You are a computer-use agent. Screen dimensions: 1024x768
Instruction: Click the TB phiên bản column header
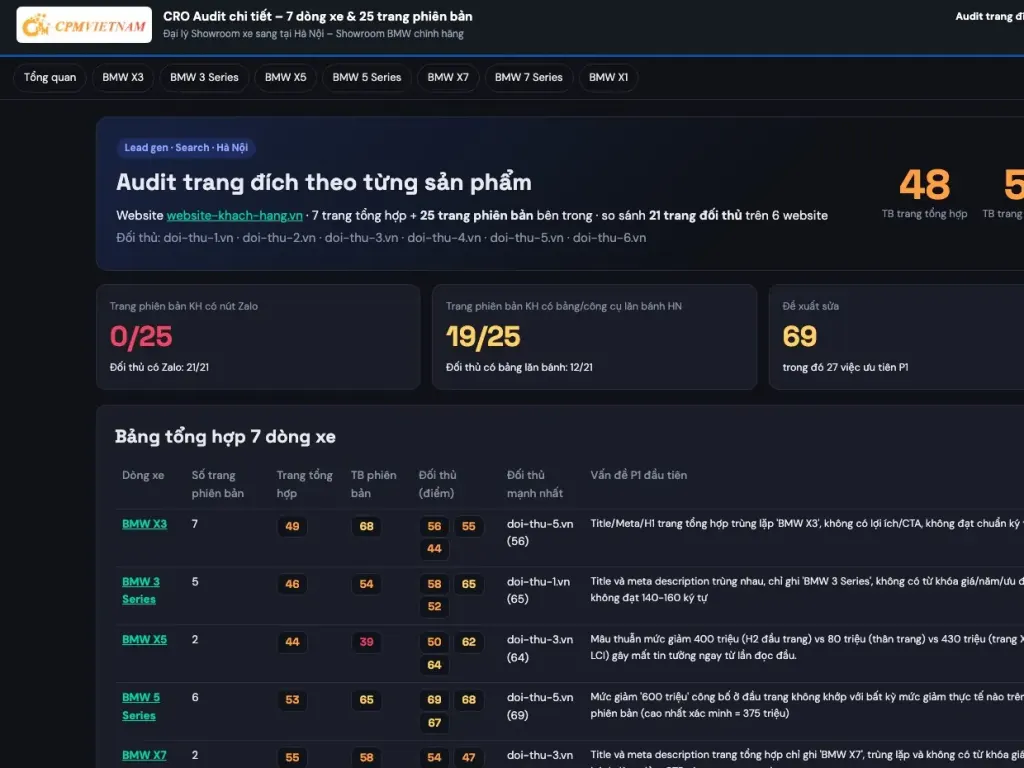click(374, 484)
